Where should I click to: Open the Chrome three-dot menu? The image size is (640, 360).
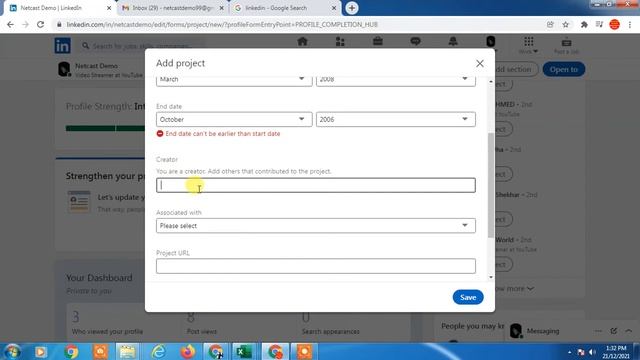(x=630, y=24)
